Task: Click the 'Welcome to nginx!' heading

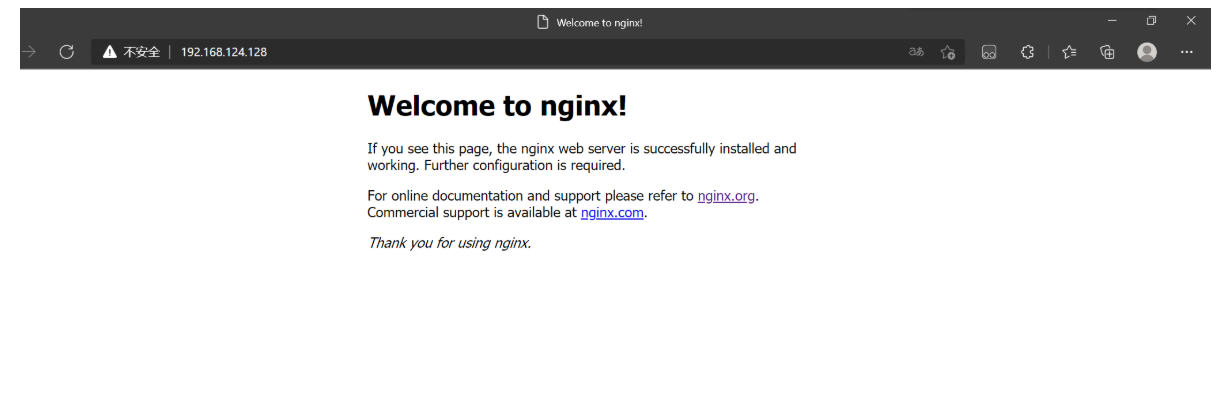Action: (x=497, y=106)
